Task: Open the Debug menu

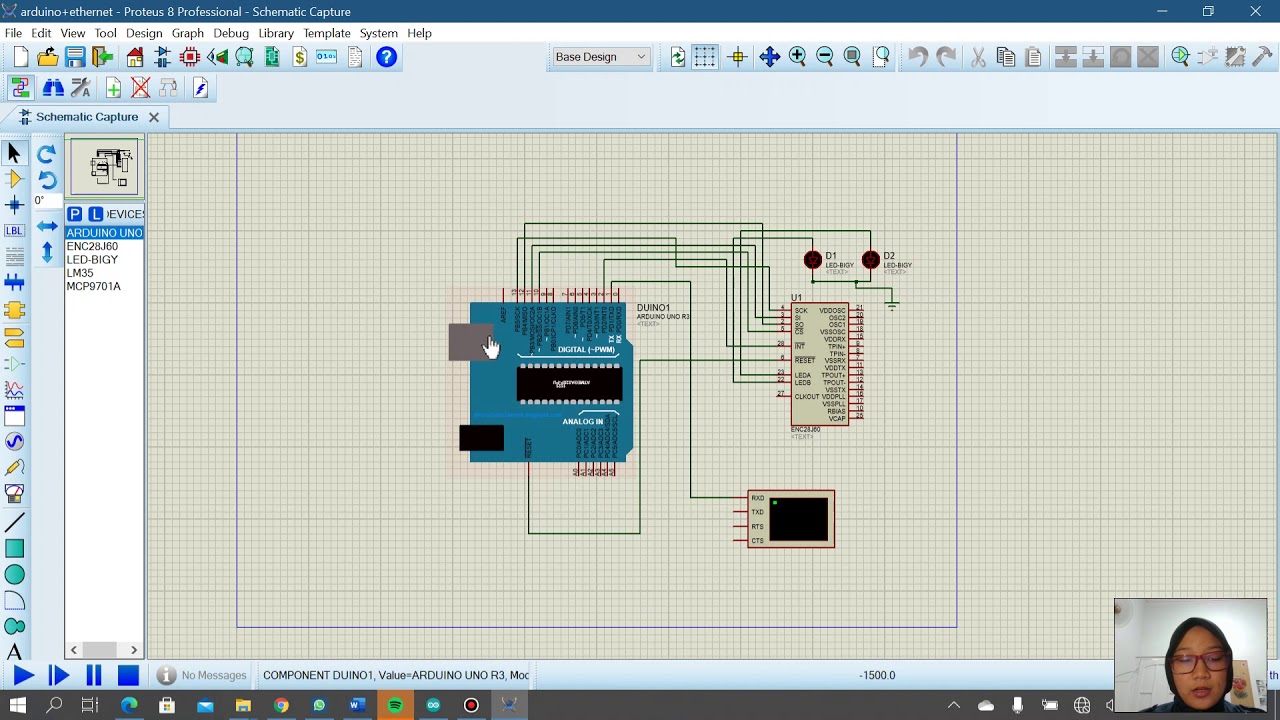Action: 231,33
